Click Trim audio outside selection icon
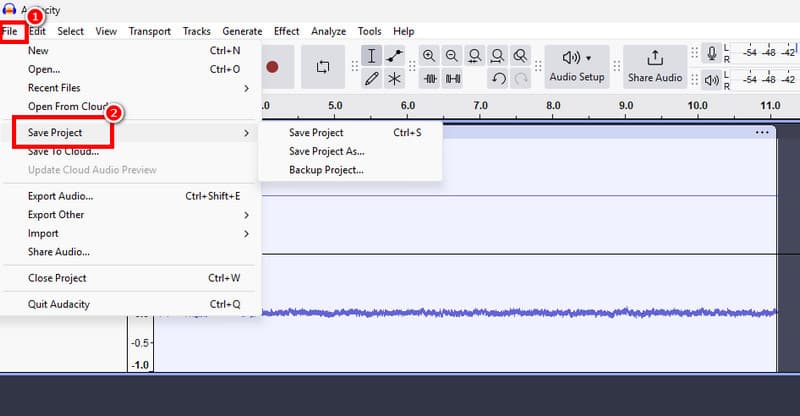The height and width of the screenshot is (416, 800). 430,79
